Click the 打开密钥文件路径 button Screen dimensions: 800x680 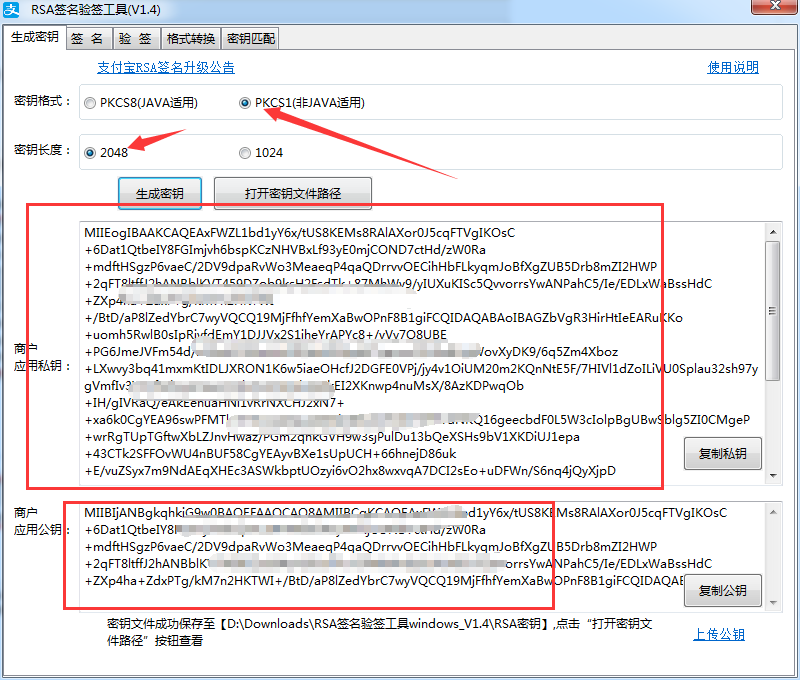(293, 193)
